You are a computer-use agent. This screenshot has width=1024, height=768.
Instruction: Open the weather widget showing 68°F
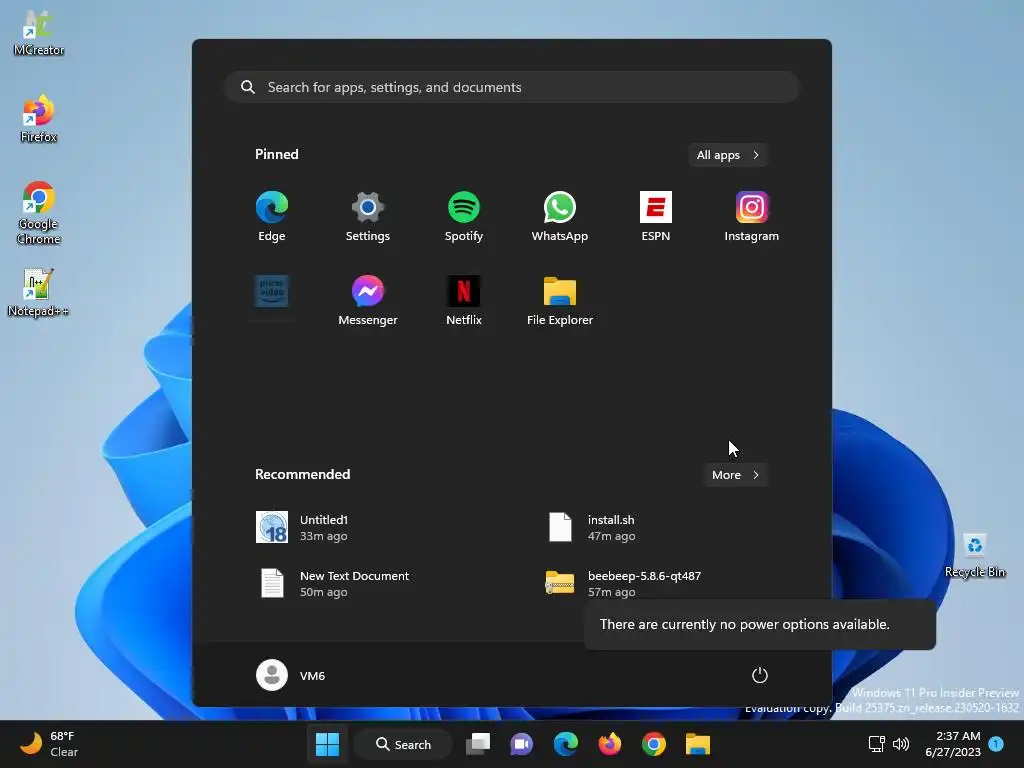(x=49, y=744)
